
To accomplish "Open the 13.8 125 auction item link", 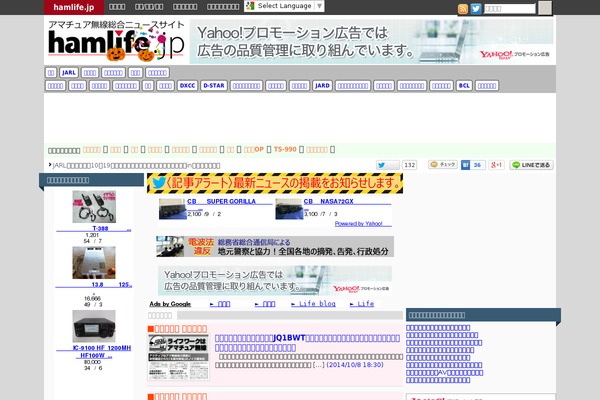I will tap(94, 285).
